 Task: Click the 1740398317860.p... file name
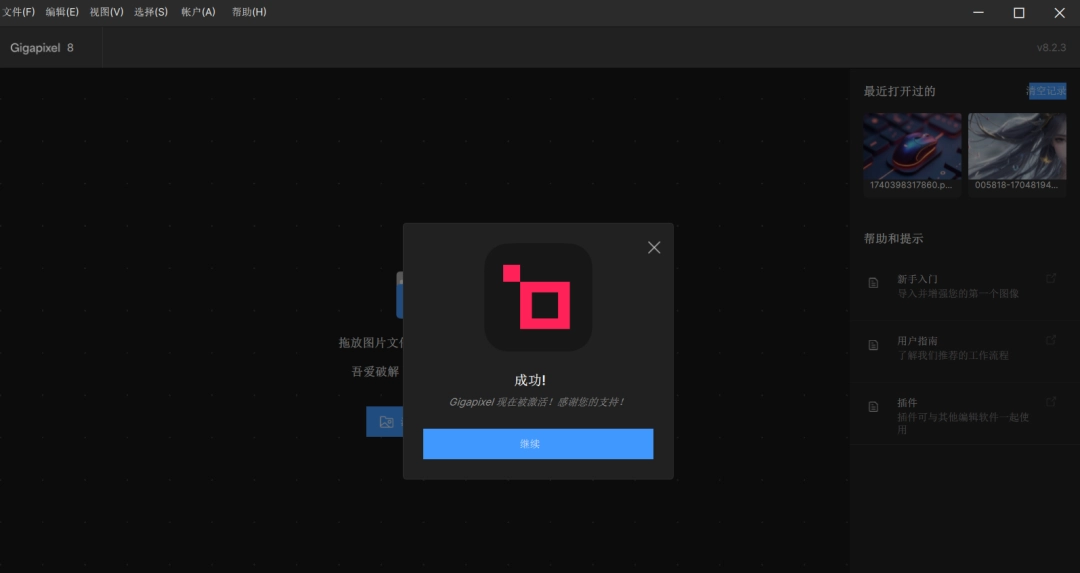[x=911, y=185]
